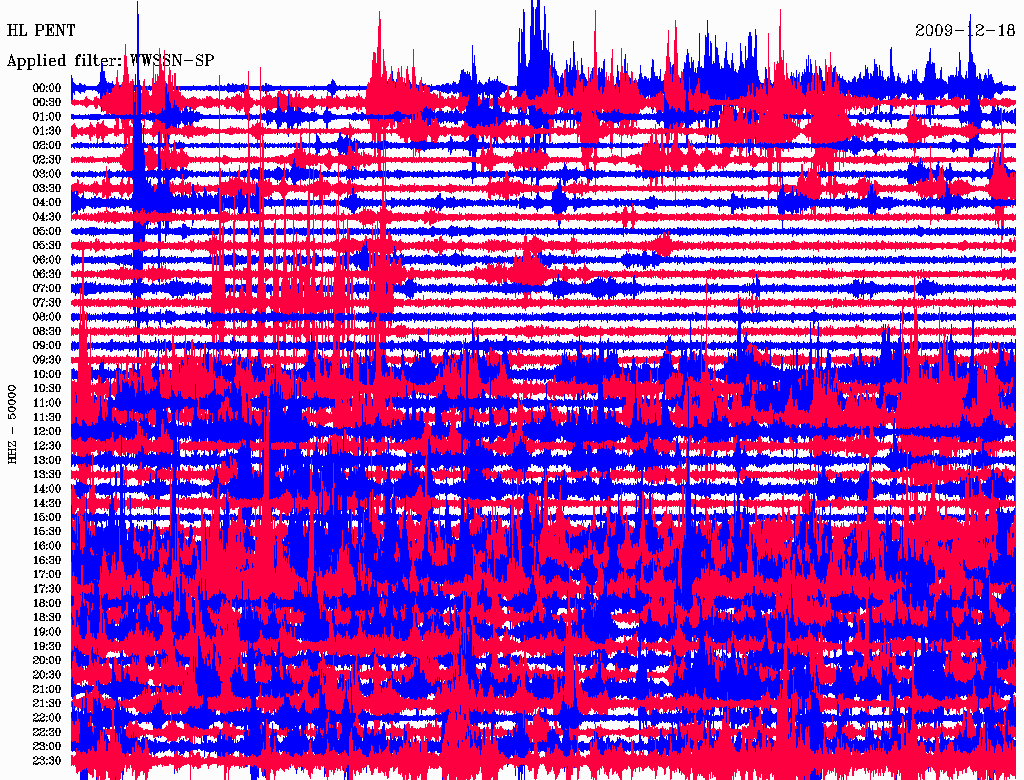The width and height of the screenshot is (1024, 780).
Task: Click the '04:30' time label
Action: 47,217
